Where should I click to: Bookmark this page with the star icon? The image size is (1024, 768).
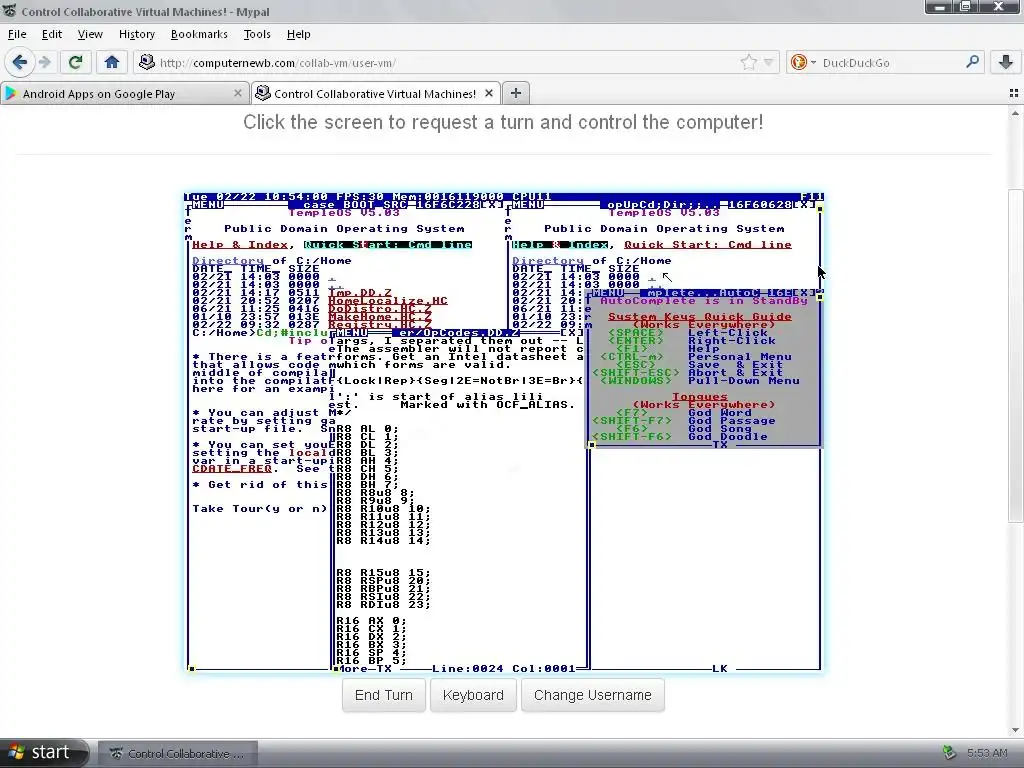click(x=748, y=62)
